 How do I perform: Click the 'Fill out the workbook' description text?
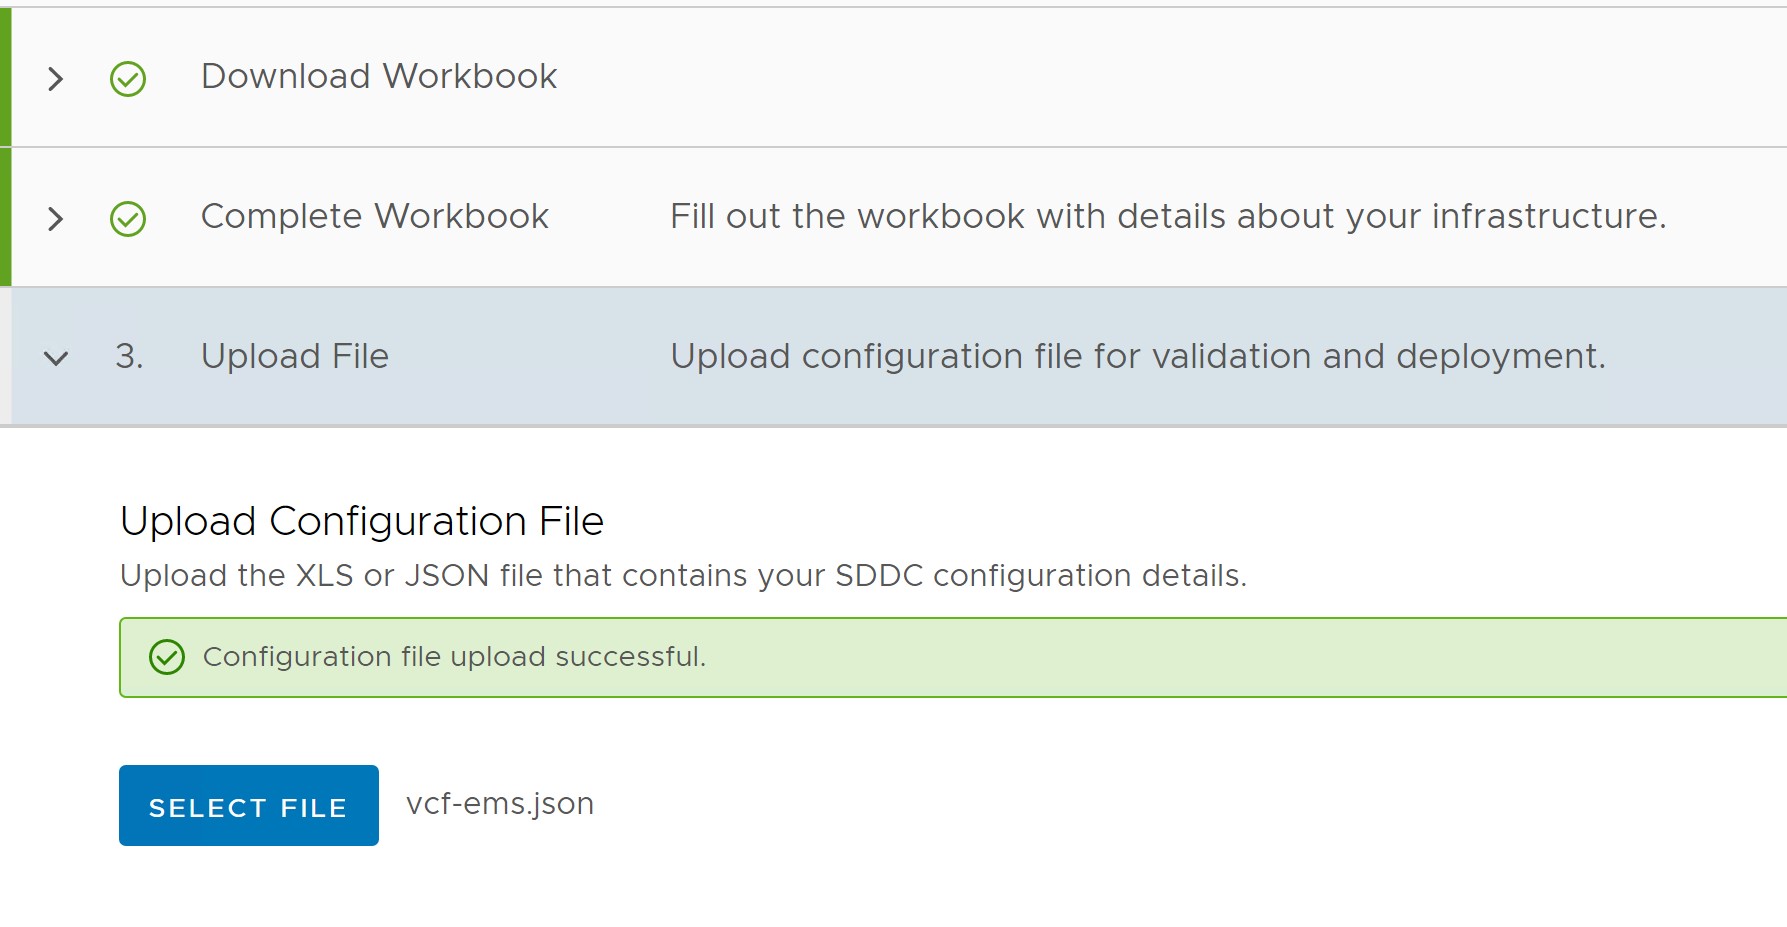[x=1167, y=217]
